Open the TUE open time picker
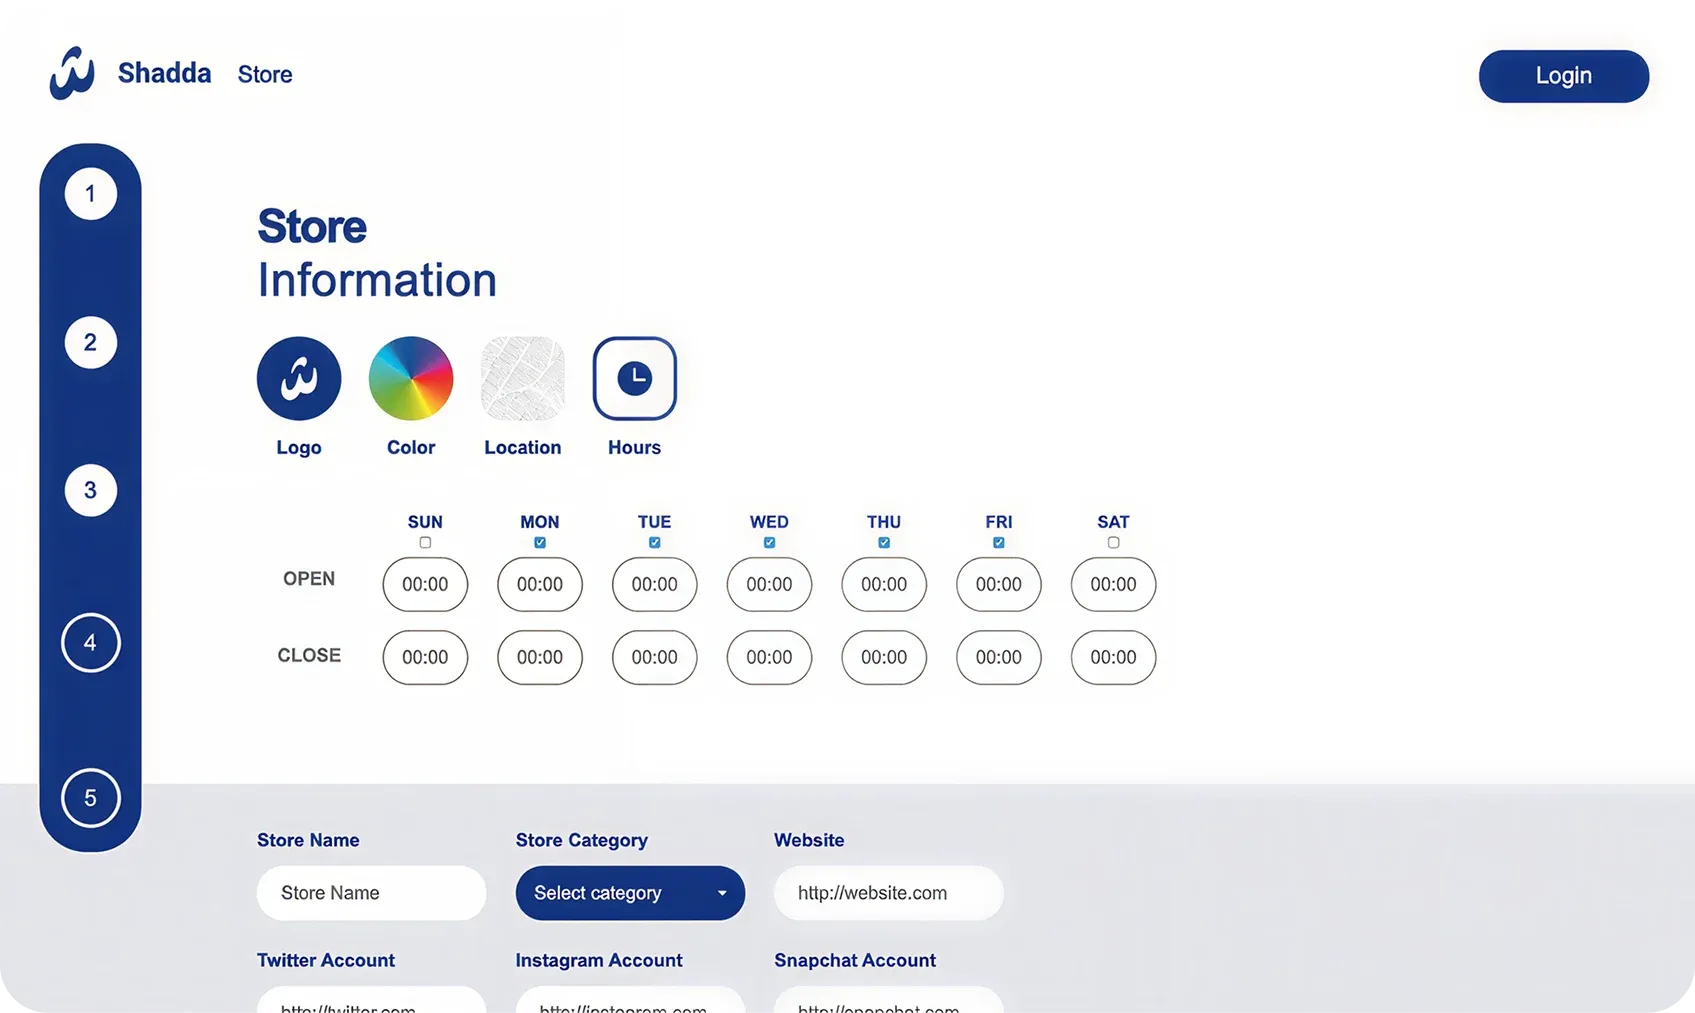Screen dimensions: 1695x1013 click(x=655, y=585)
